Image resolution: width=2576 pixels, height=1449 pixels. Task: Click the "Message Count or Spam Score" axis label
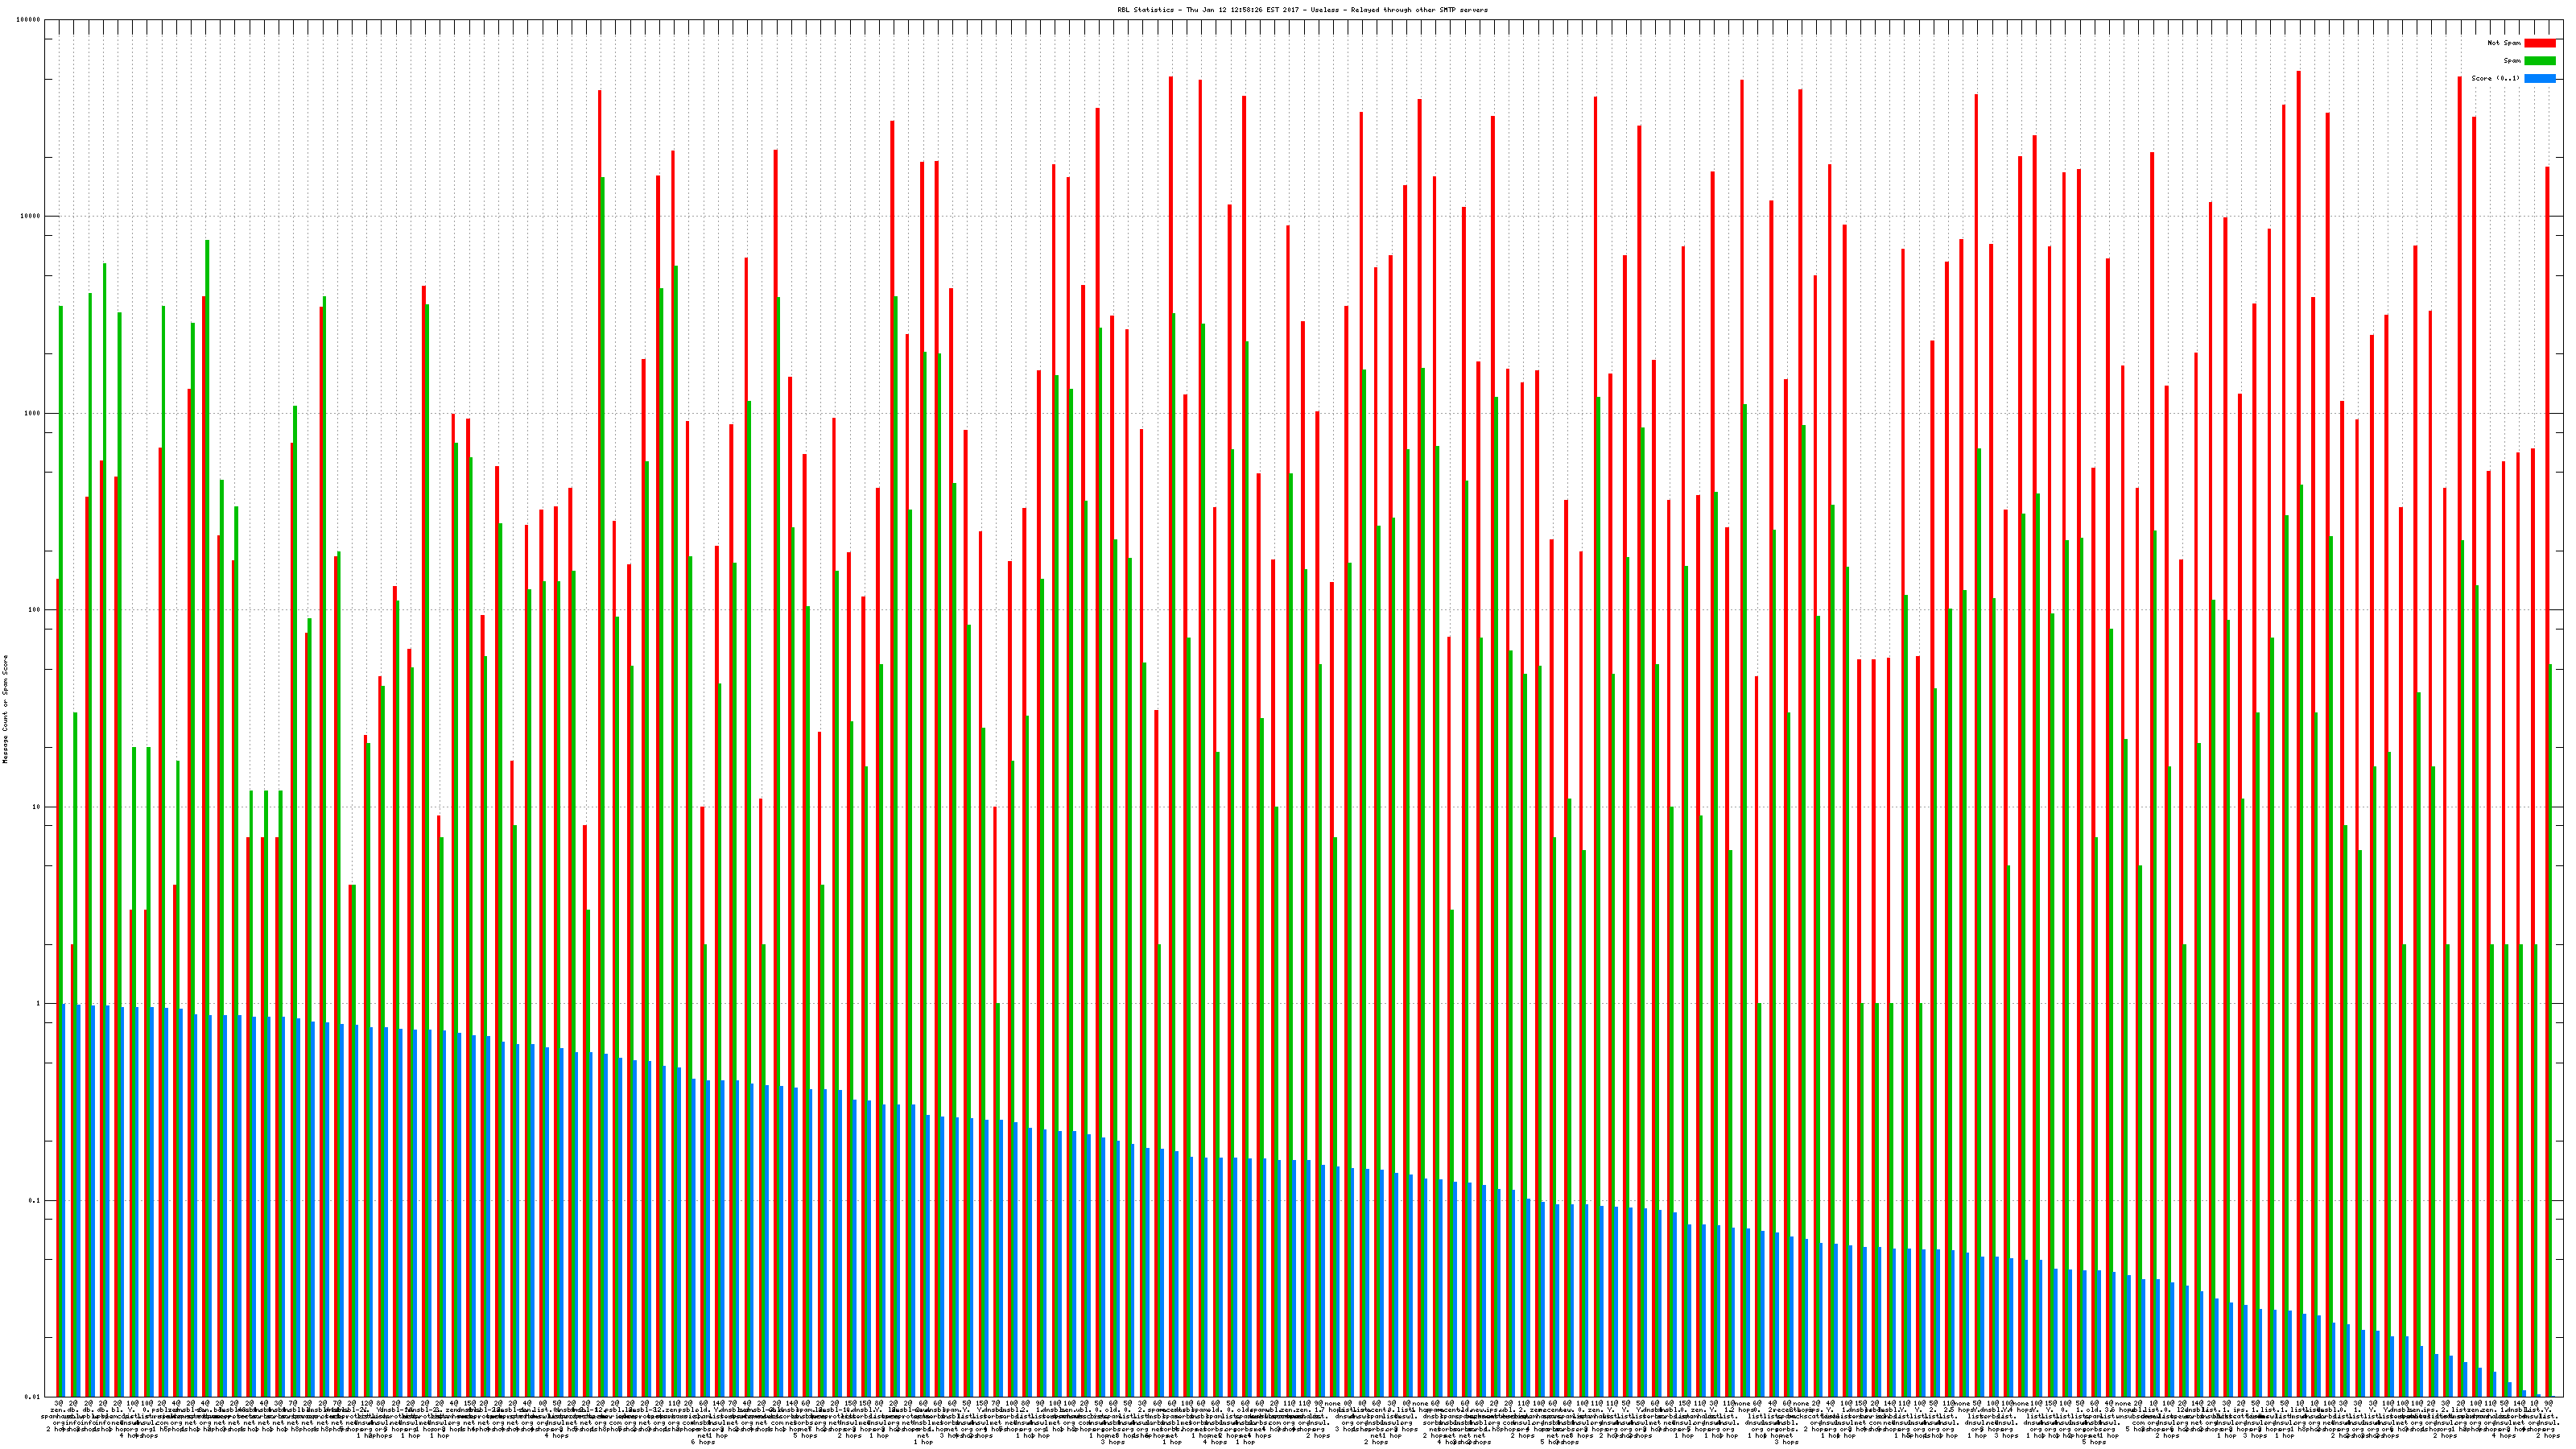pos(5,709)
